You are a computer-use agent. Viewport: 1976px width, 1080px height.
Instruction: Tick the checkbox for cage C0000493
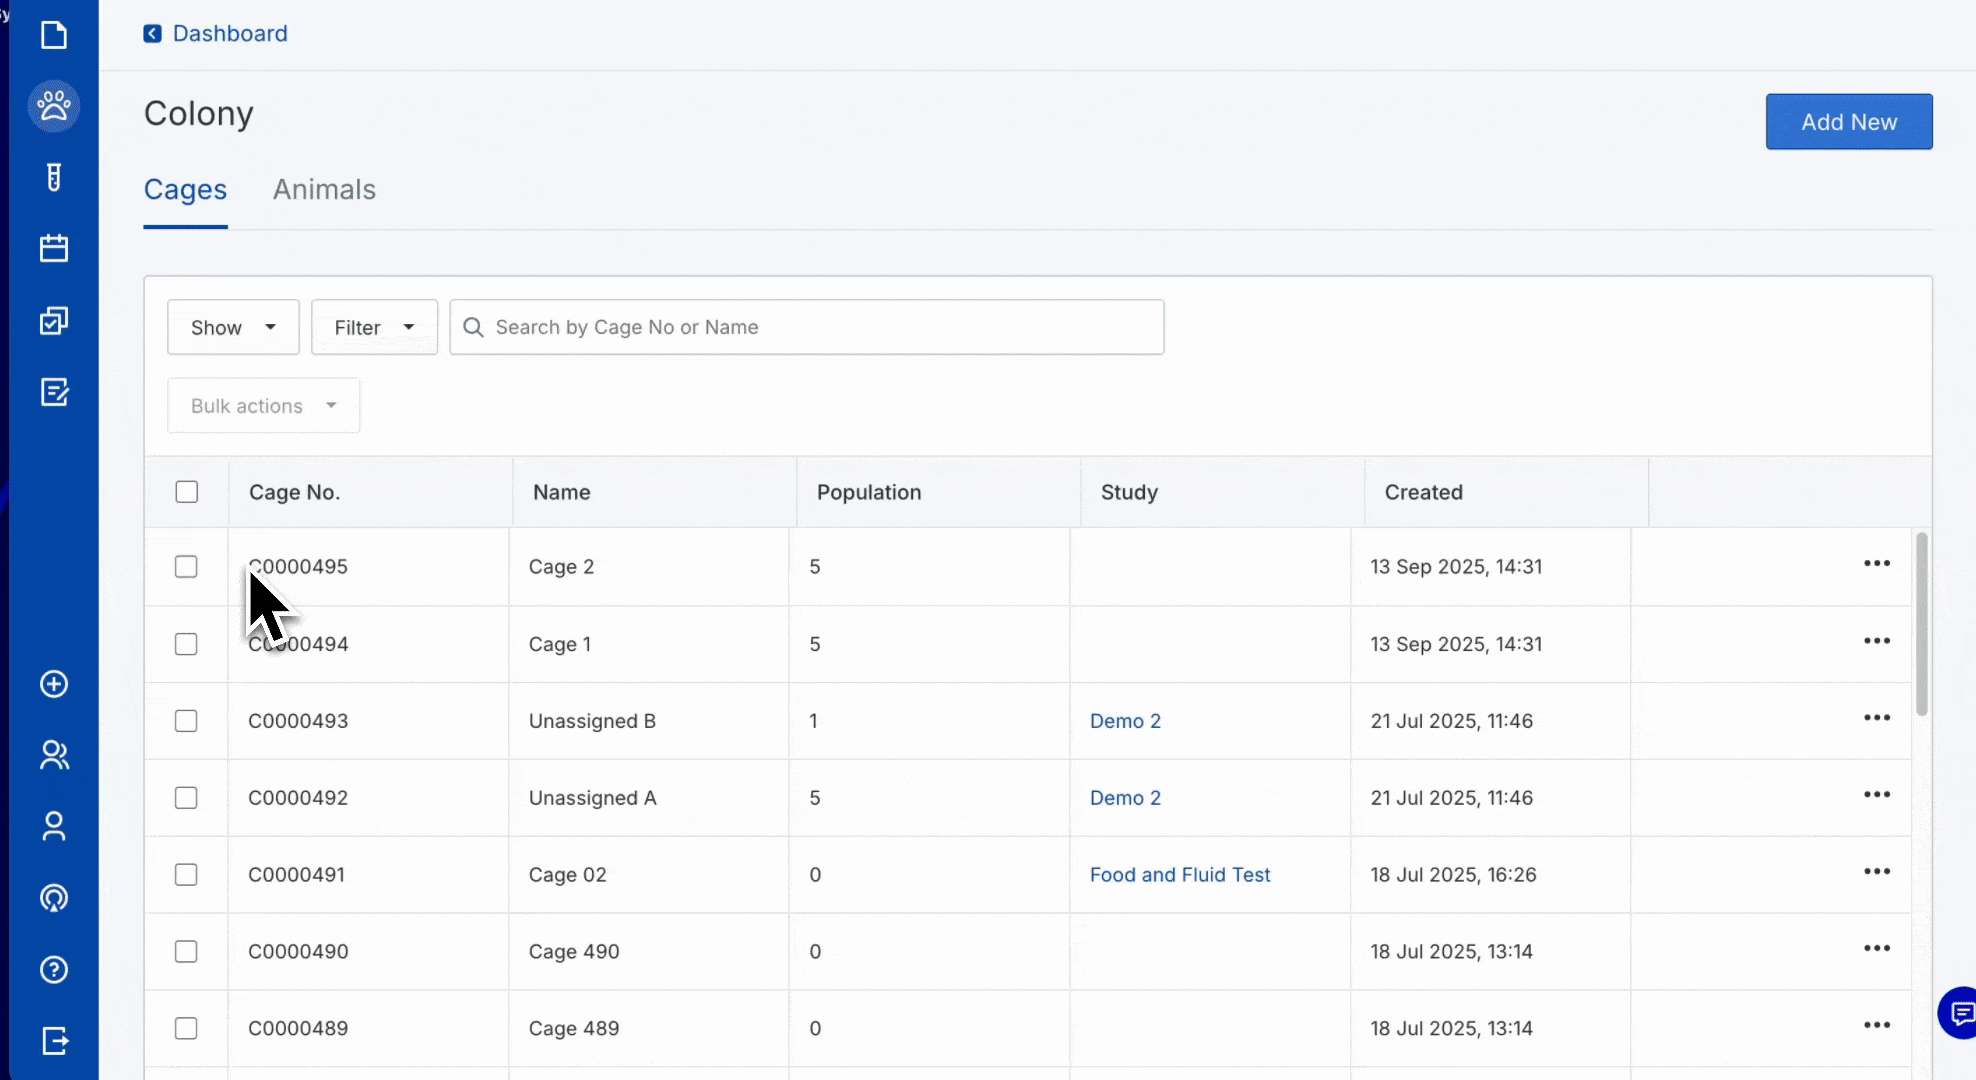tap(186, 720)
